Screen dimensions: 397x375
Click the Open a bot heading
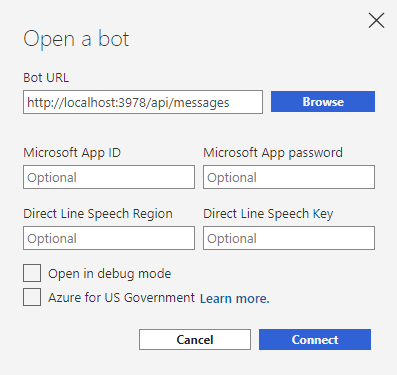click(76, 39)
